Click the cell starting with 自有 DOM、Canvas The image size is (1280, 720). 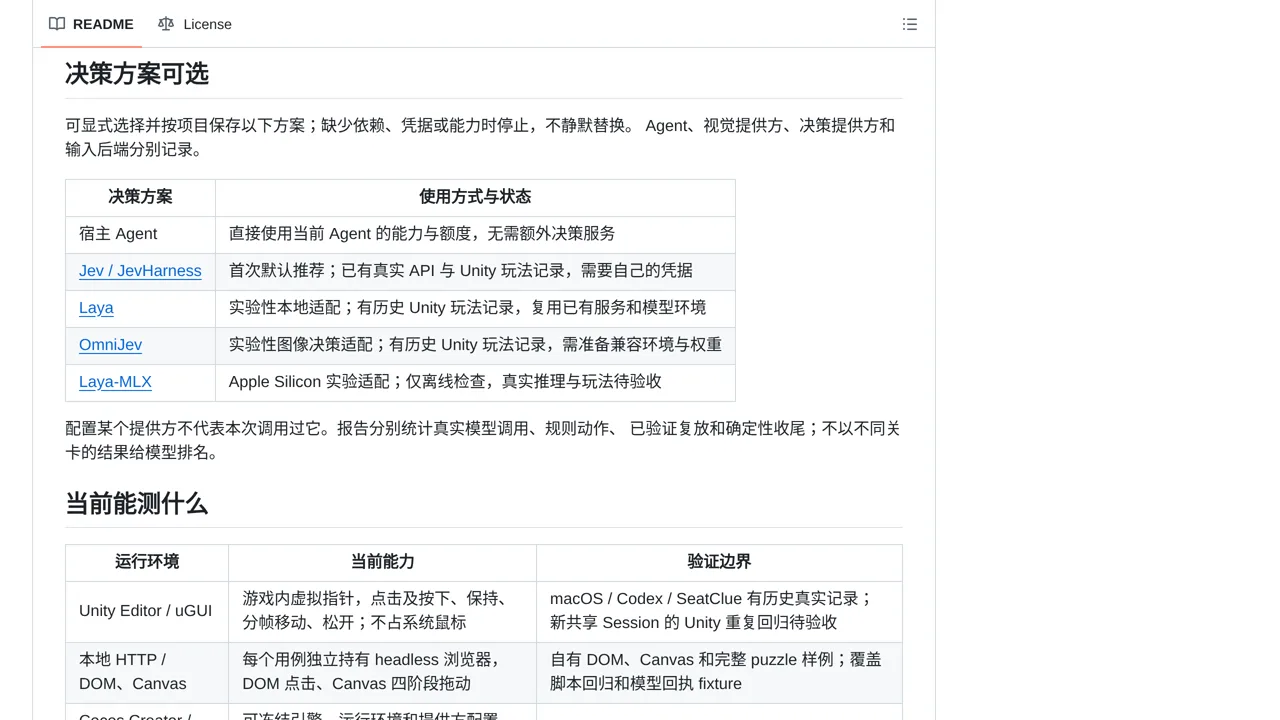click(719, 672)
